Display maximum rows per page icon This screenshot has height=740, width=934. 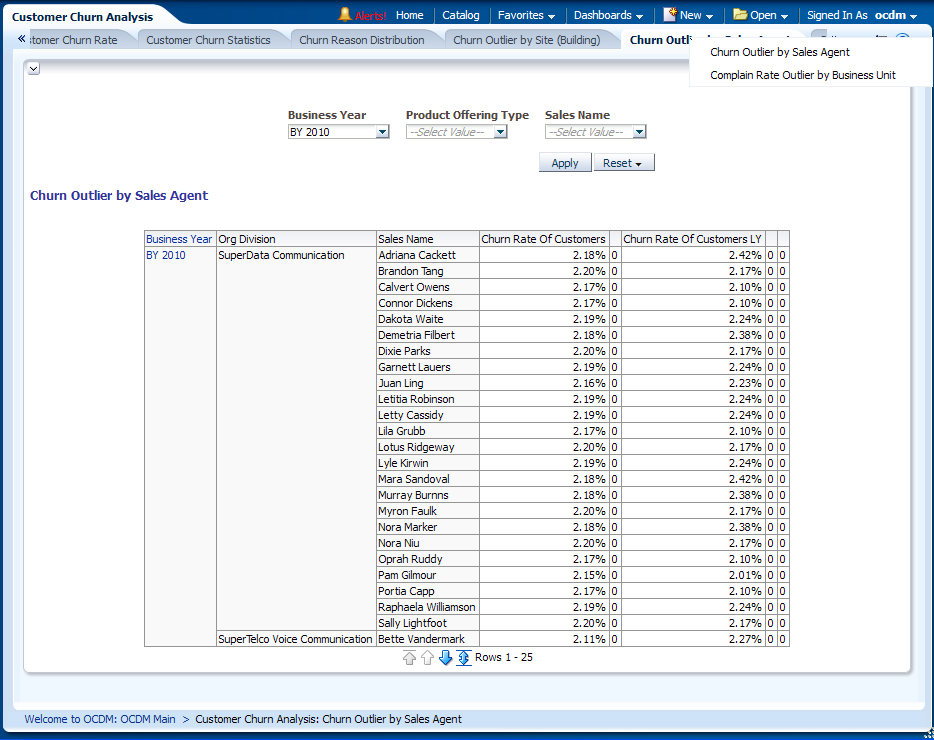pyautogui.click(x=464, y=658)
